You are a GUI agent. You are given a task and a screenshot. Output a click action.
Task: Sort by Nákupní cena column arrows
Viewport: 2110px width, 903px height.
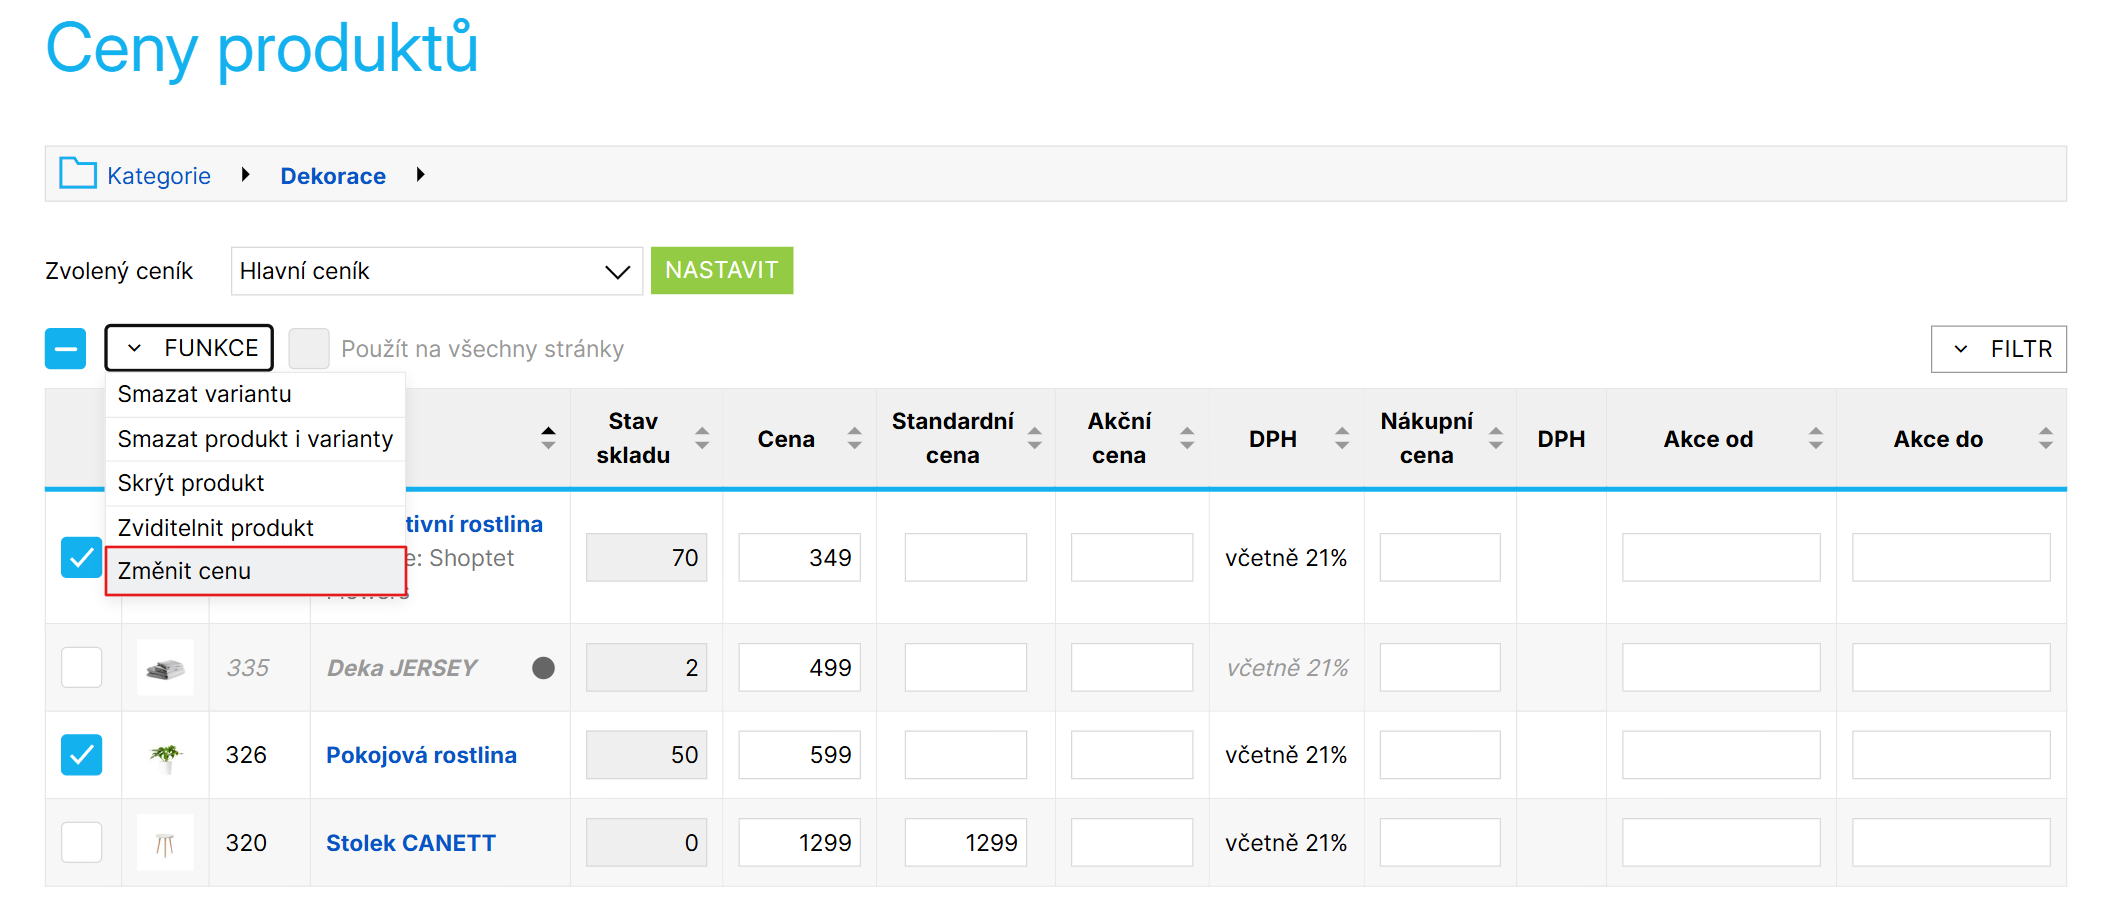[x=1496, y=438]
